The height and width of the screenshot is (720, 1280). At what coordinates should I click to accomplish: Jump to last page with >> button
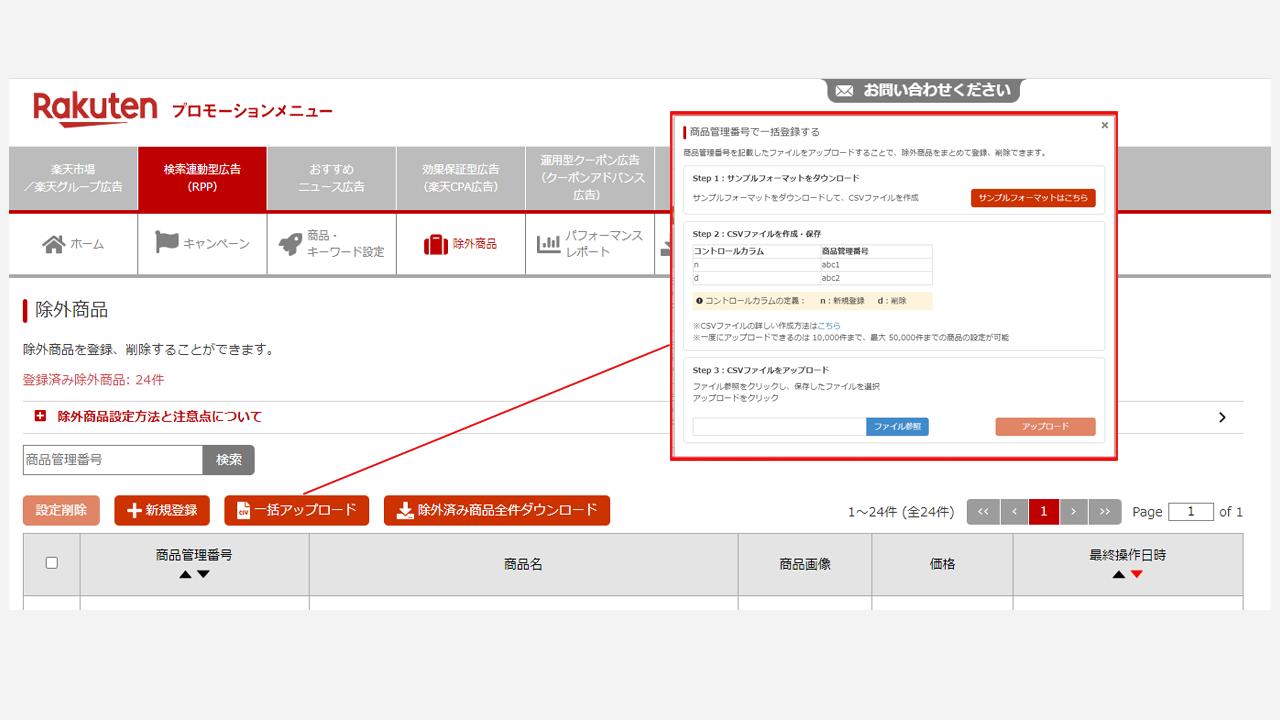(x=1105, y=511)
